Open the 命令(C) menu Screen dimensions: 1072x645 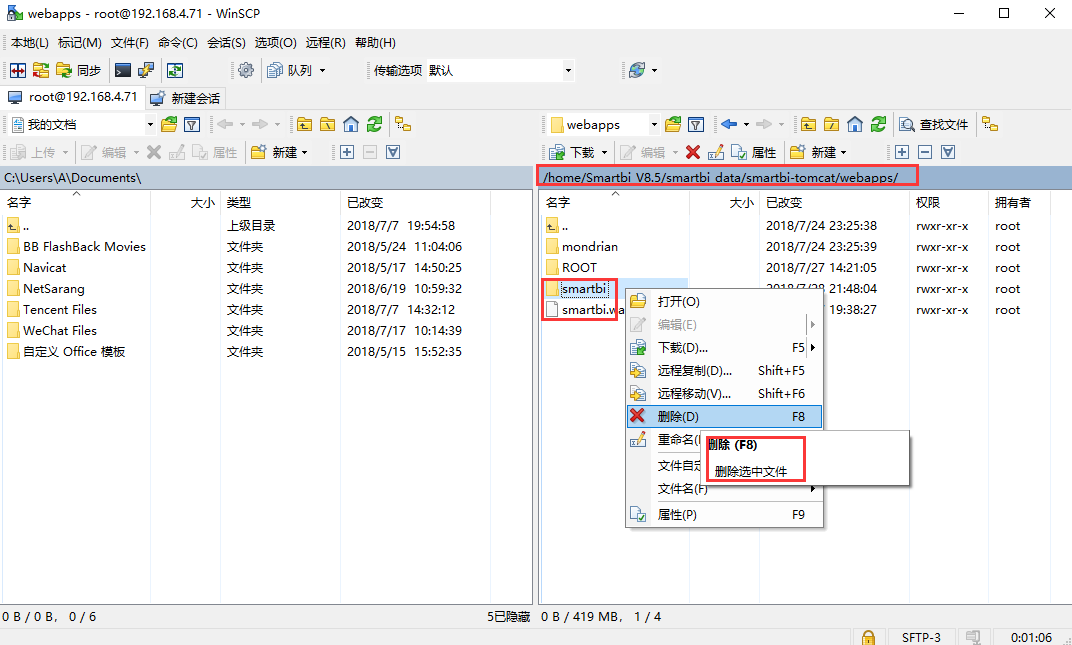click(178, 42)
